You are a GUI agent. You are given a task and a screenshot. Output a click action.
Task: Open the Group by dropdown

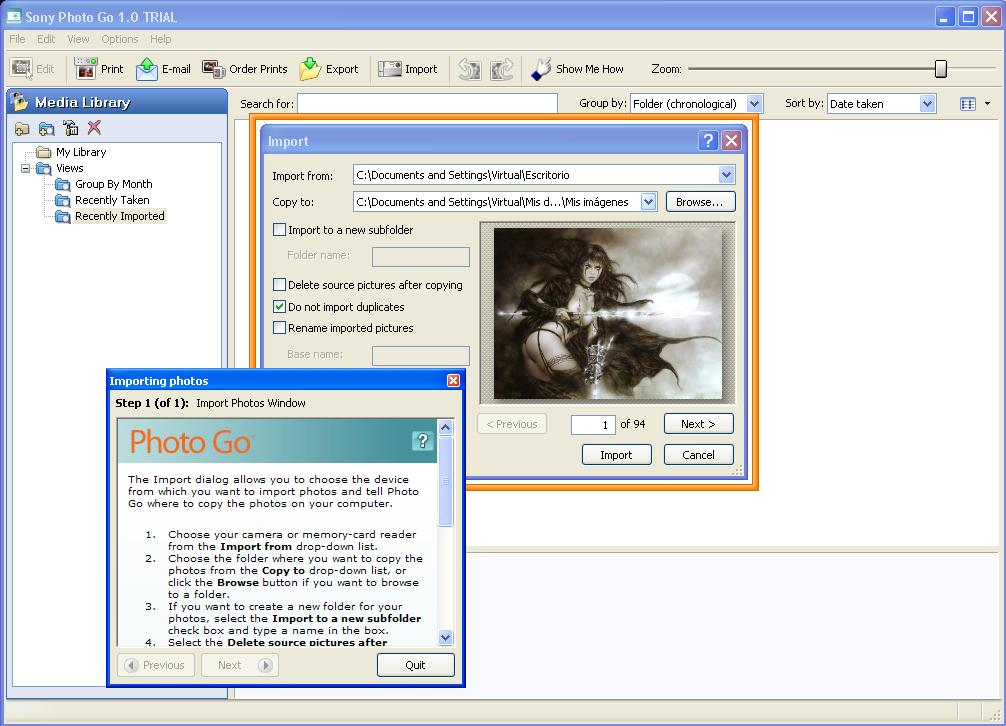coord(754,103)
